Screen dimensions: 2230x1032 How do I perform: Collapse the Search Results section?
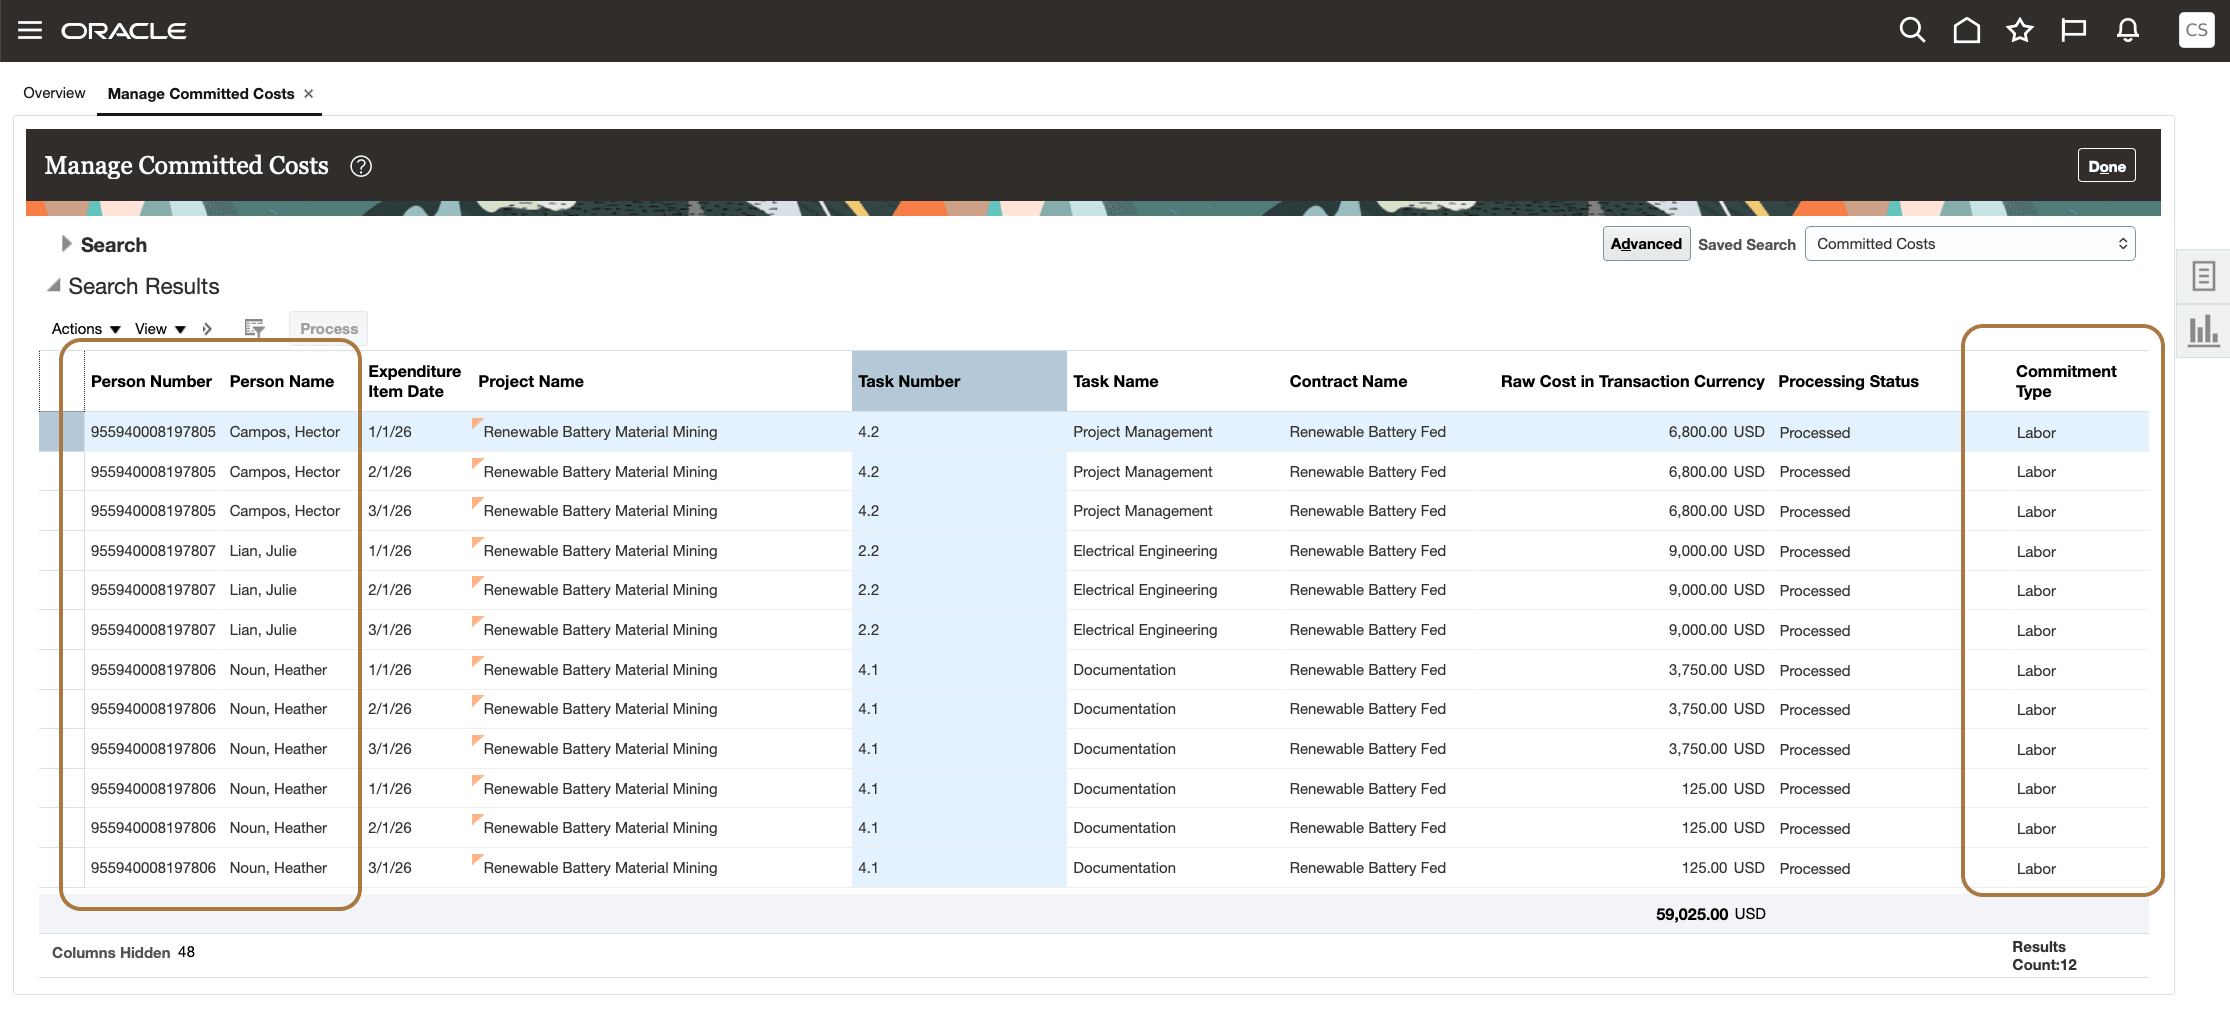tap(54, 286)
